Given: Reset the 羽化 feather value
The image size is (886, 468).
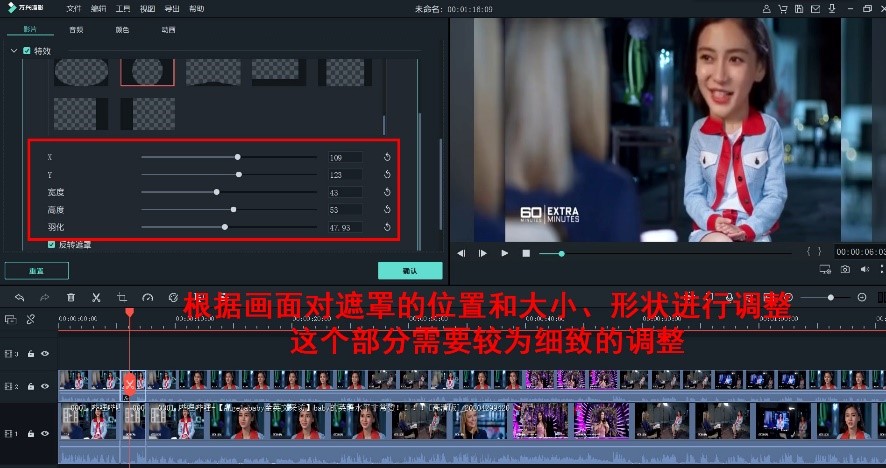Looking at the screenshot, I should (387, 227).
